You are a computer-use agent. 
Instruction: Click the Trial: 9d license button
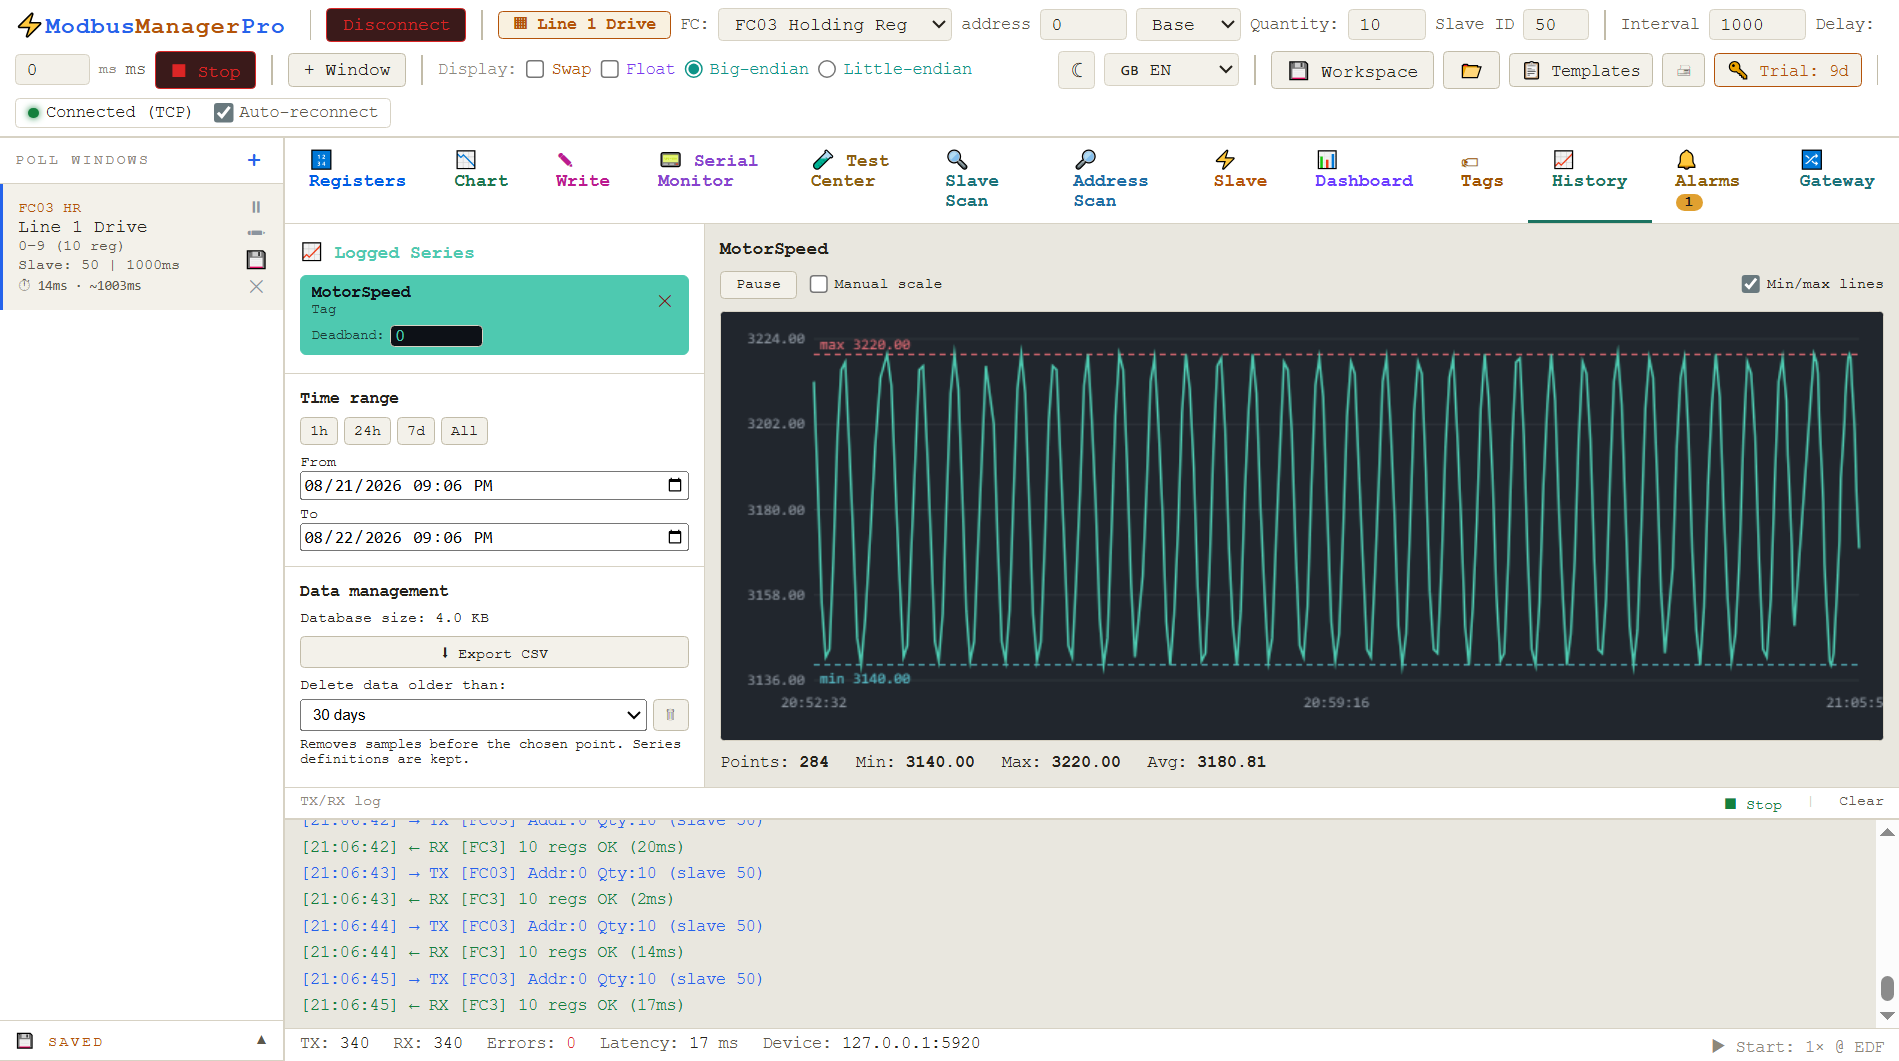click(1788, 70)
